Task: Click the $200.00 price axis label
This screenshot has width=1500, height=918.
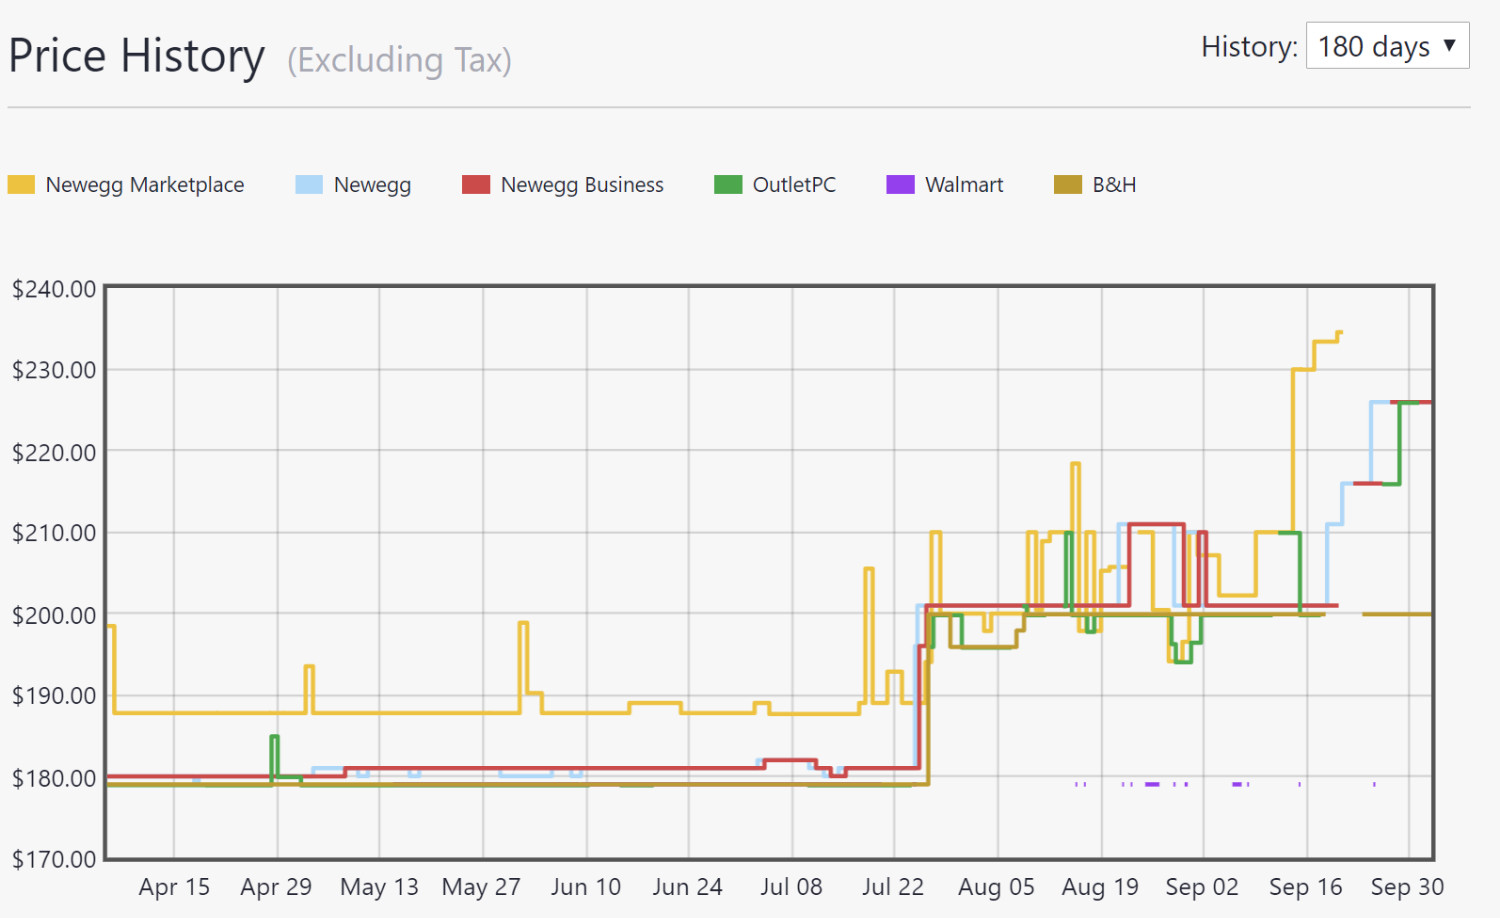Action: point(54,615)
